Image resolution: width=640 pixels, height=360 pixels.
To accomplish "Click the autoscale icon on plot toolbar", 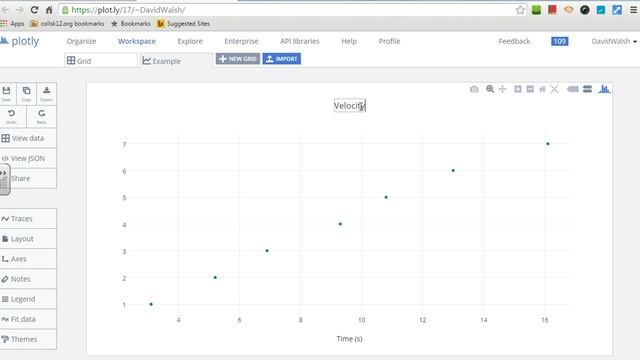I will (x=542, y=89).
